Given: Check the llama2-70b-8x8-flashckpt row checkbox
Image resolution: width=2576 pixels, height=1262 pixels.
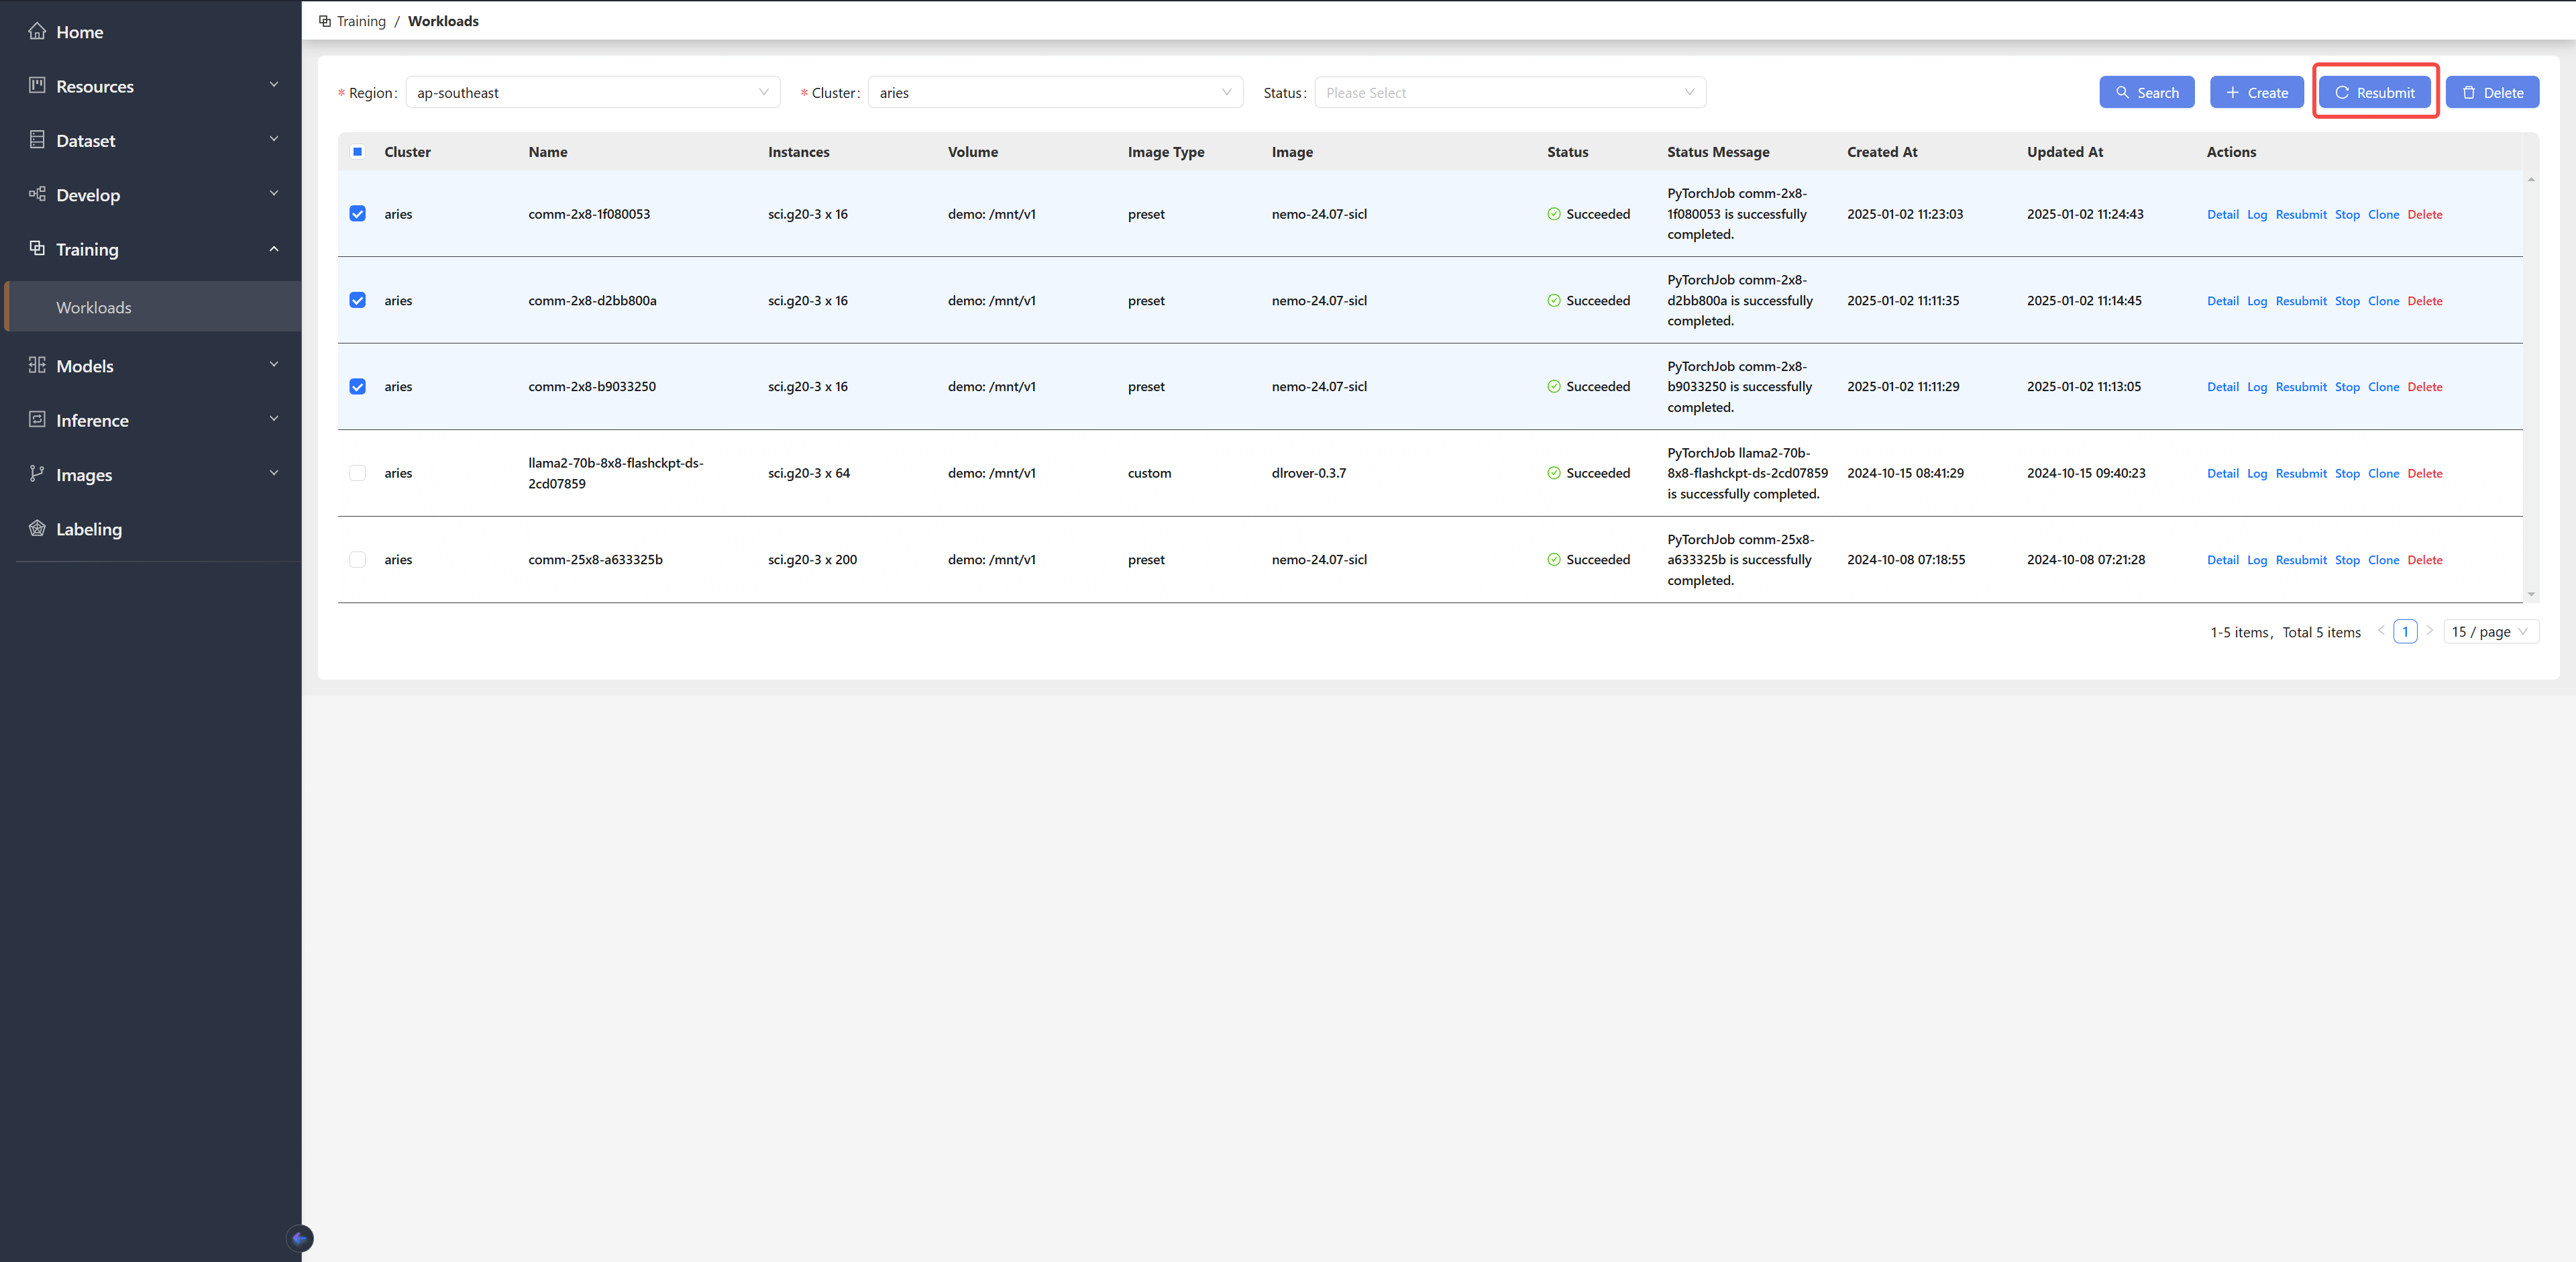Looking at the screenshot, I should tap(357, 473).
